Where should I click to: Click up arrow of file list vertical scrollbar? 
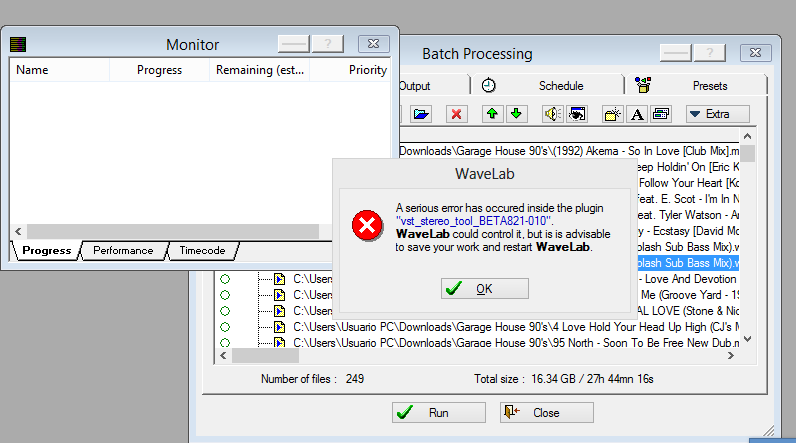(747, 136)
